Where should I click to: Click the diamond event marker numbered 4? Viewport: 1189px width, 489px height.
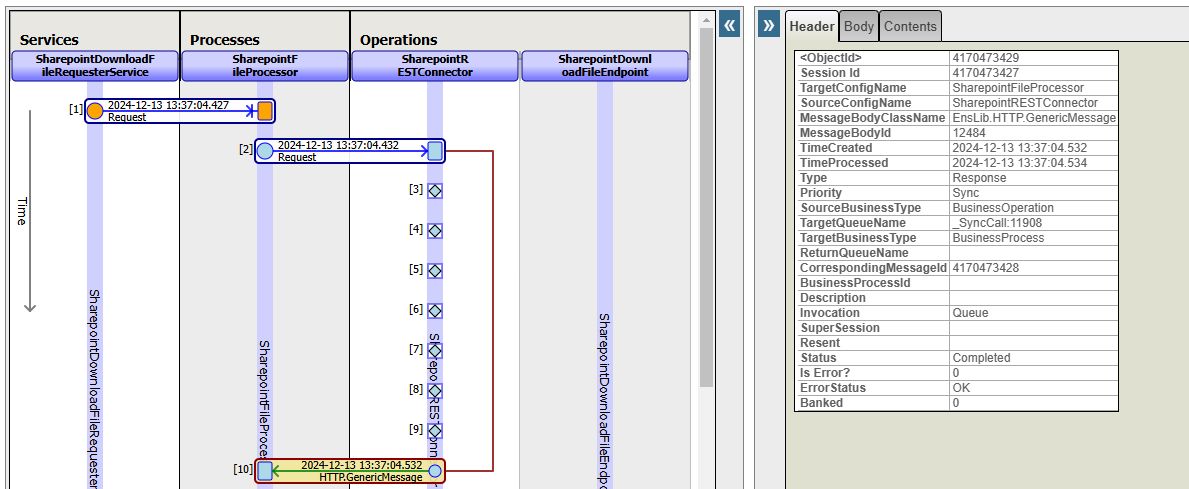(435, 230)
